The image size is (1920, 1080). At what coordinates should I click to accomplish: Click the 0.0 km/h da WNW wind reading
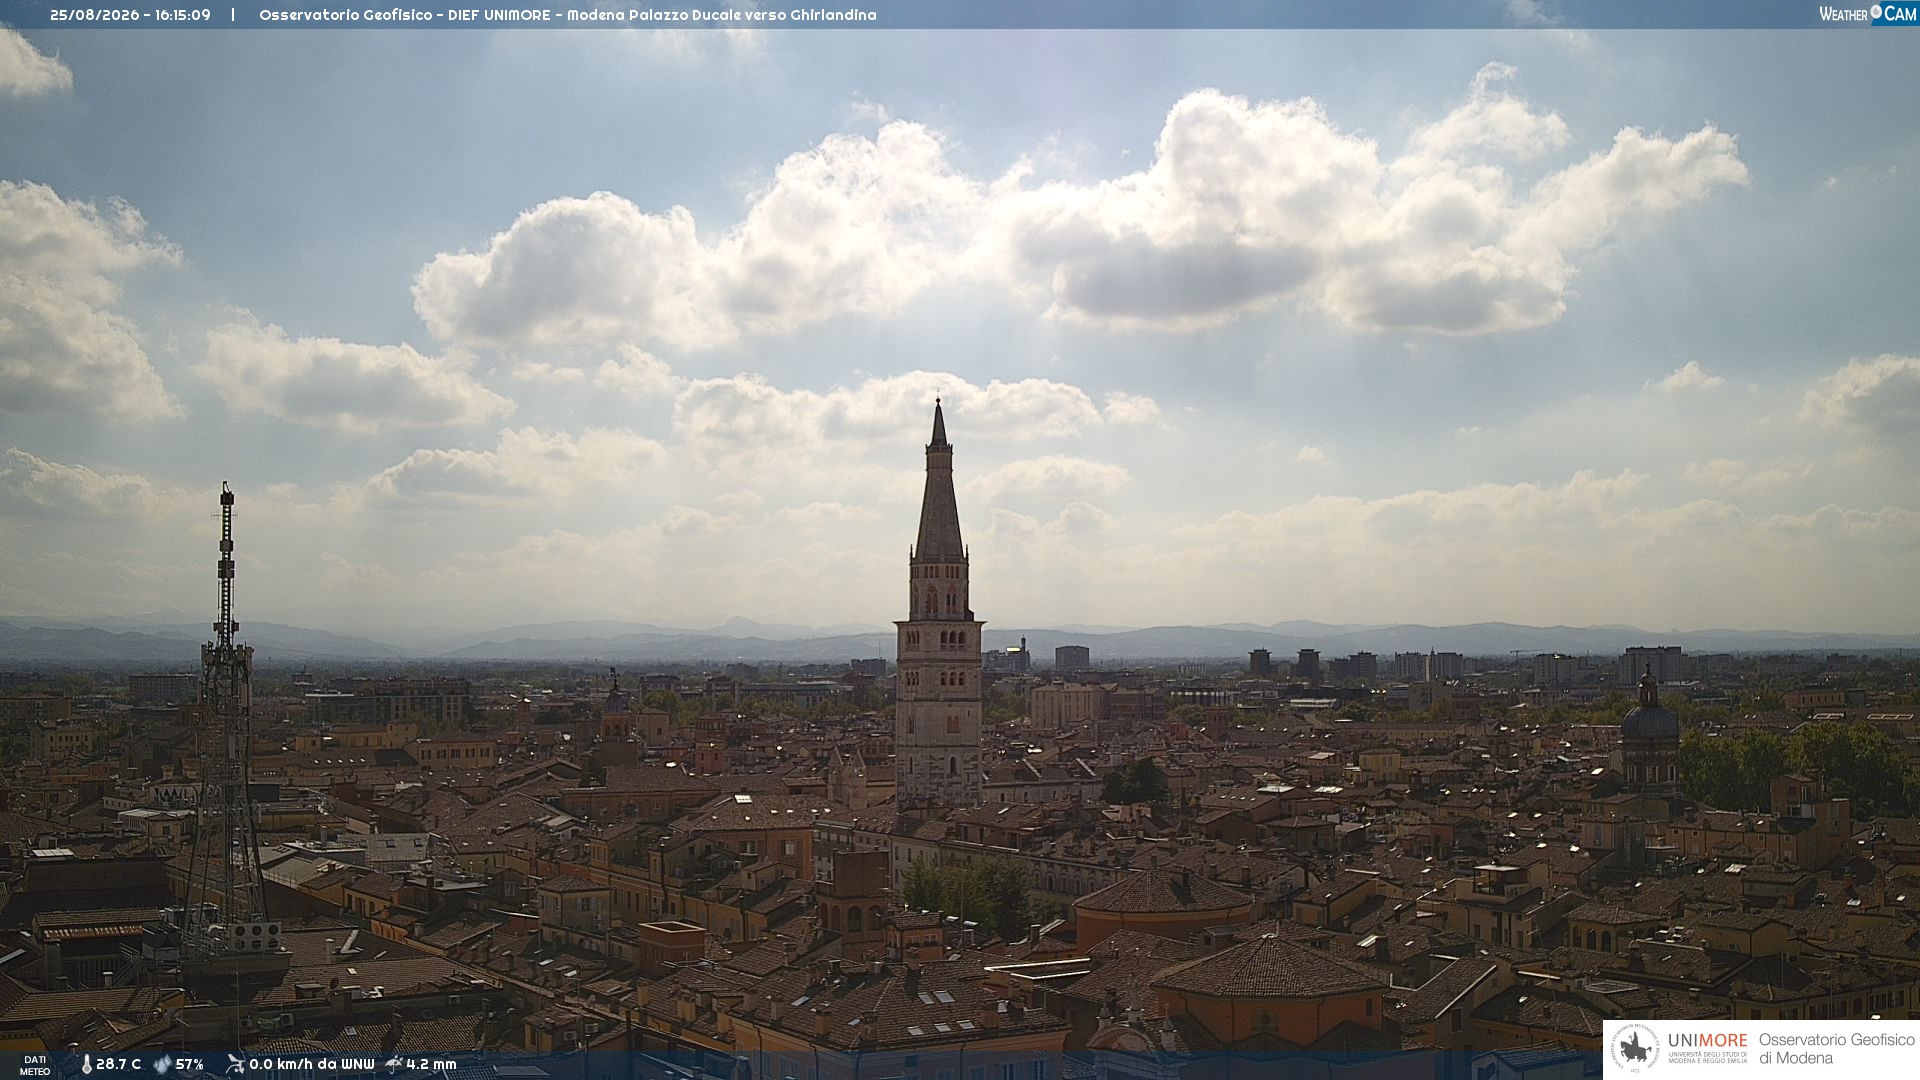click(311, 1065)
